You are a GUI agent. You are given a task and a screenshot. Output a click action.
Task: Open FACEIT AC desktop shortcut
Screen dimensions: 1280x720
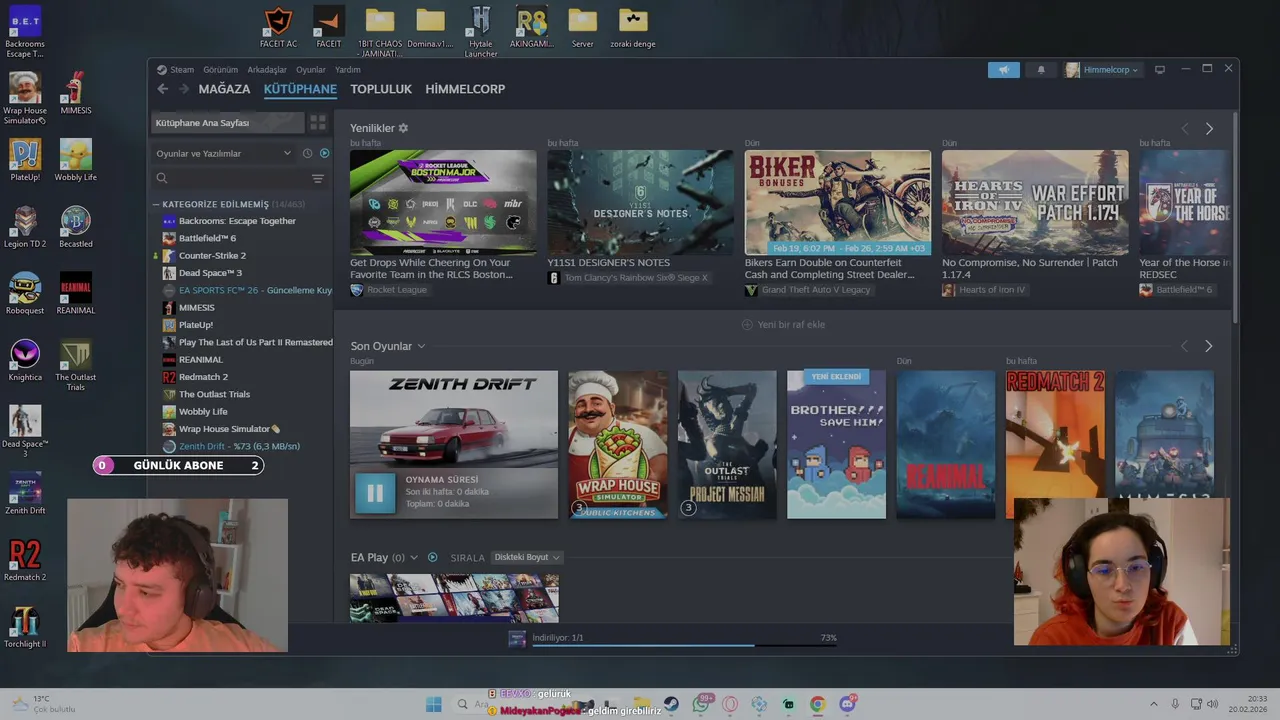point(278,27)
